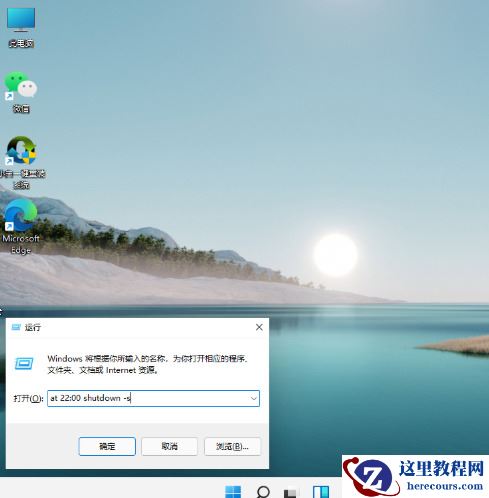Click the 运行 title text

pyautogui.click(x=33, y=327)
